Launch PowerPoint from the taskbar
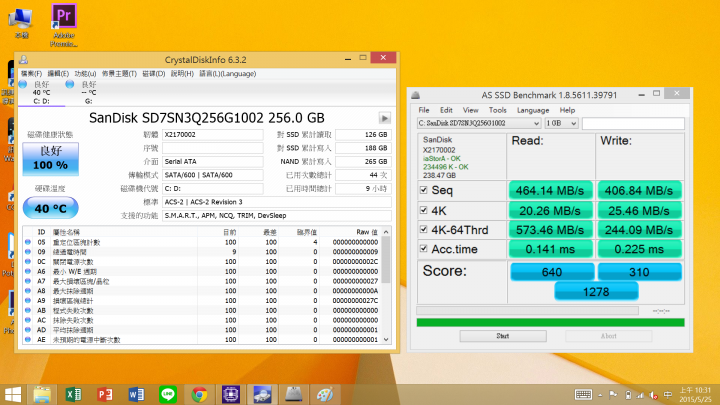Viewport: 720px width, 405px height. point(105,394)
